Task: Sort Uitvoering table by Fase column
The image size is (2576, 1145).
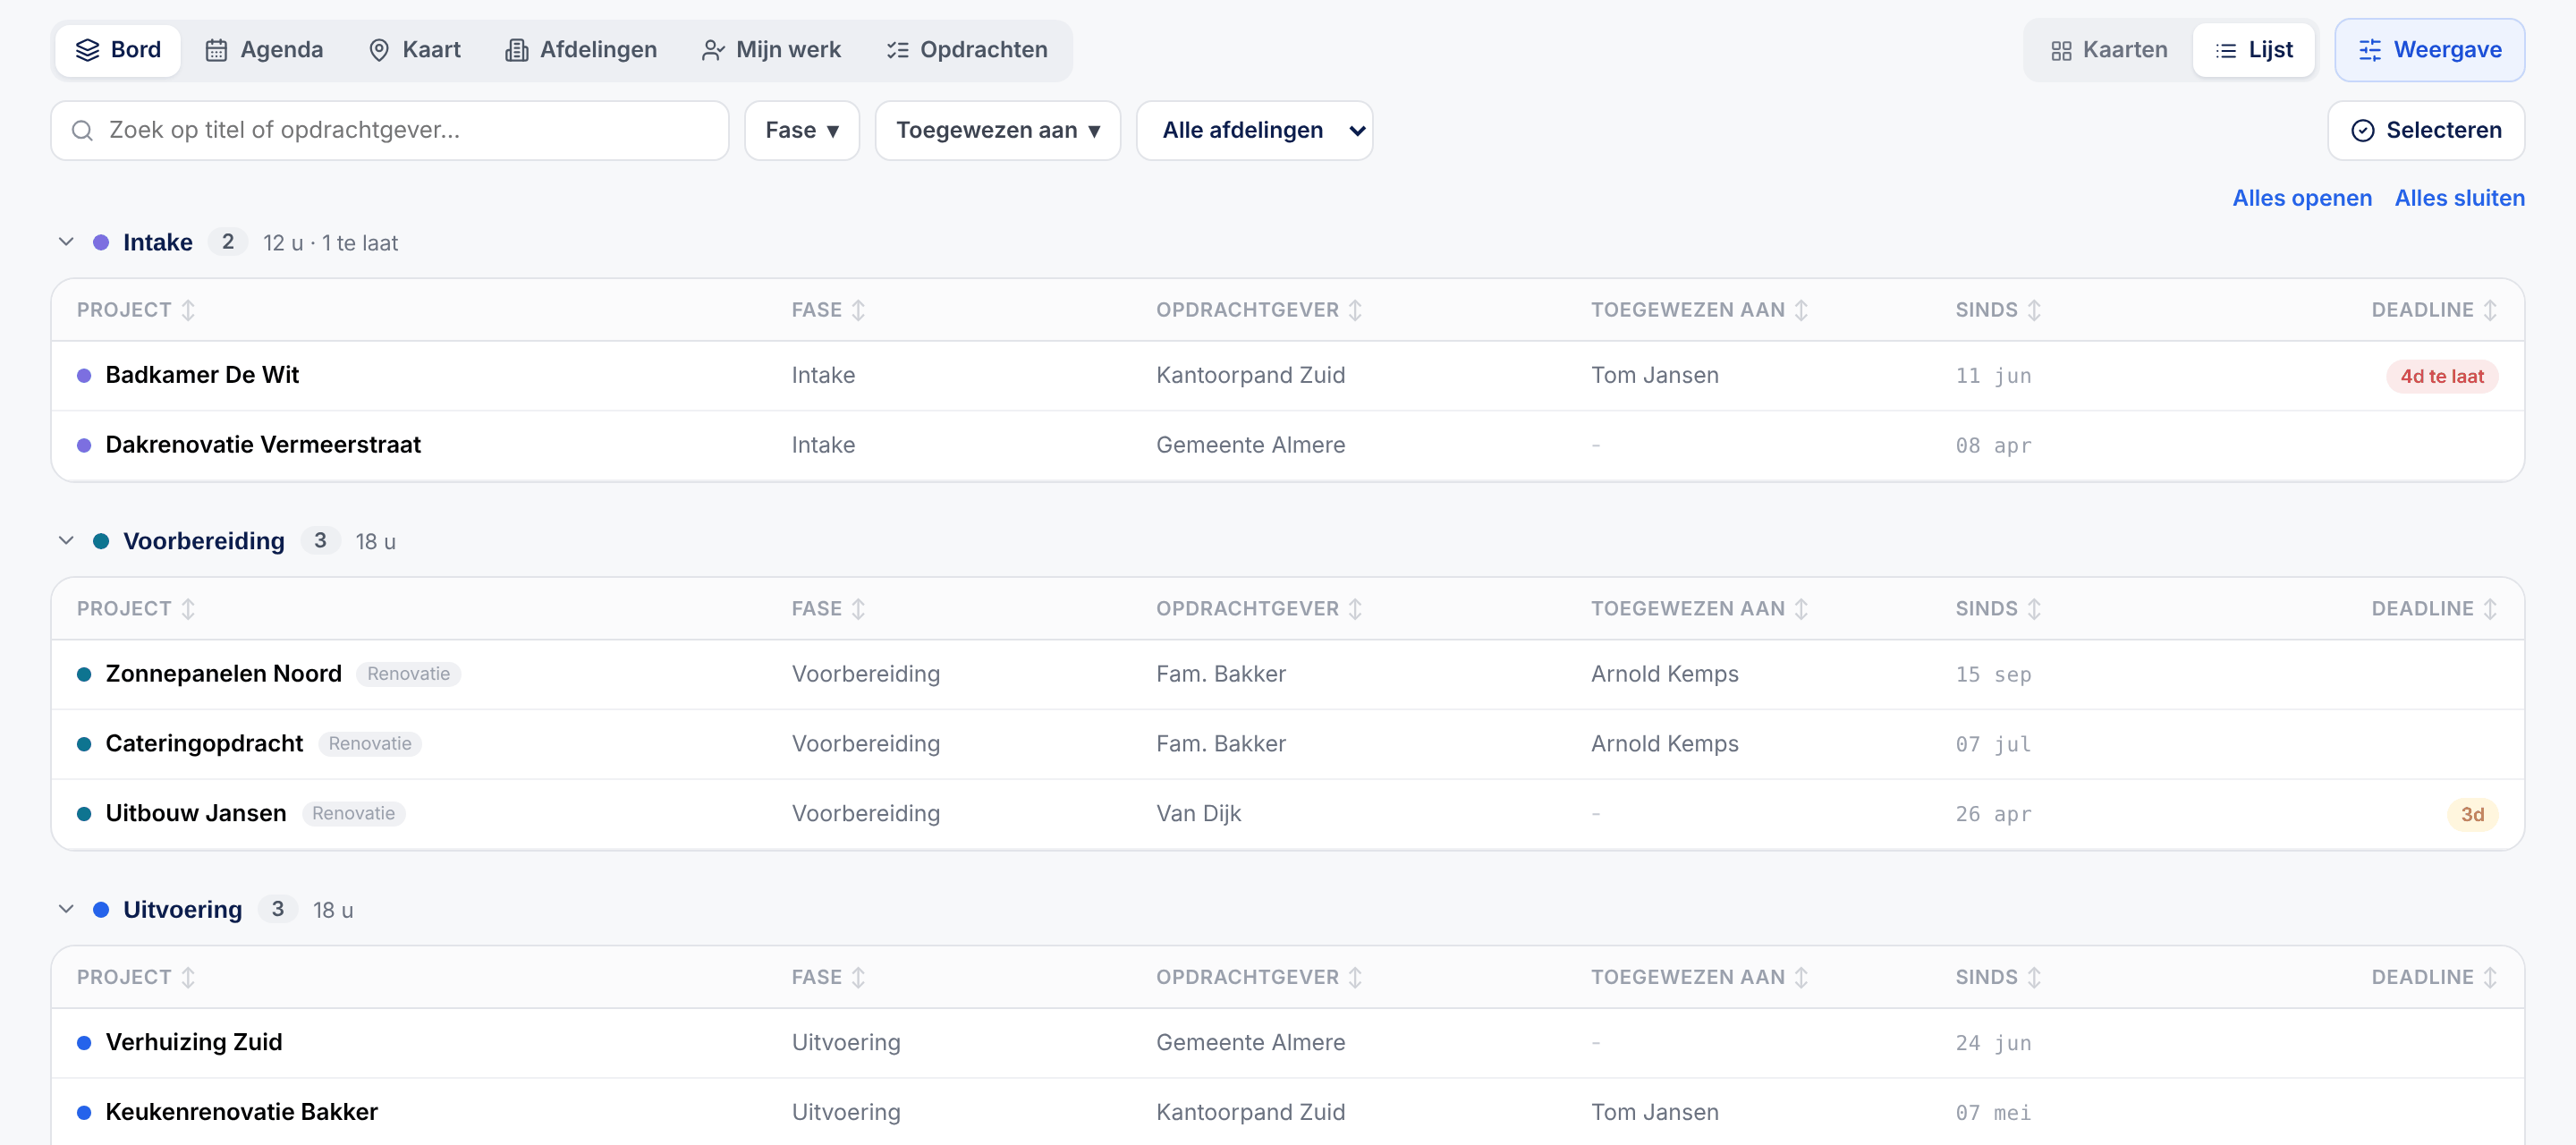Action: 828,978
